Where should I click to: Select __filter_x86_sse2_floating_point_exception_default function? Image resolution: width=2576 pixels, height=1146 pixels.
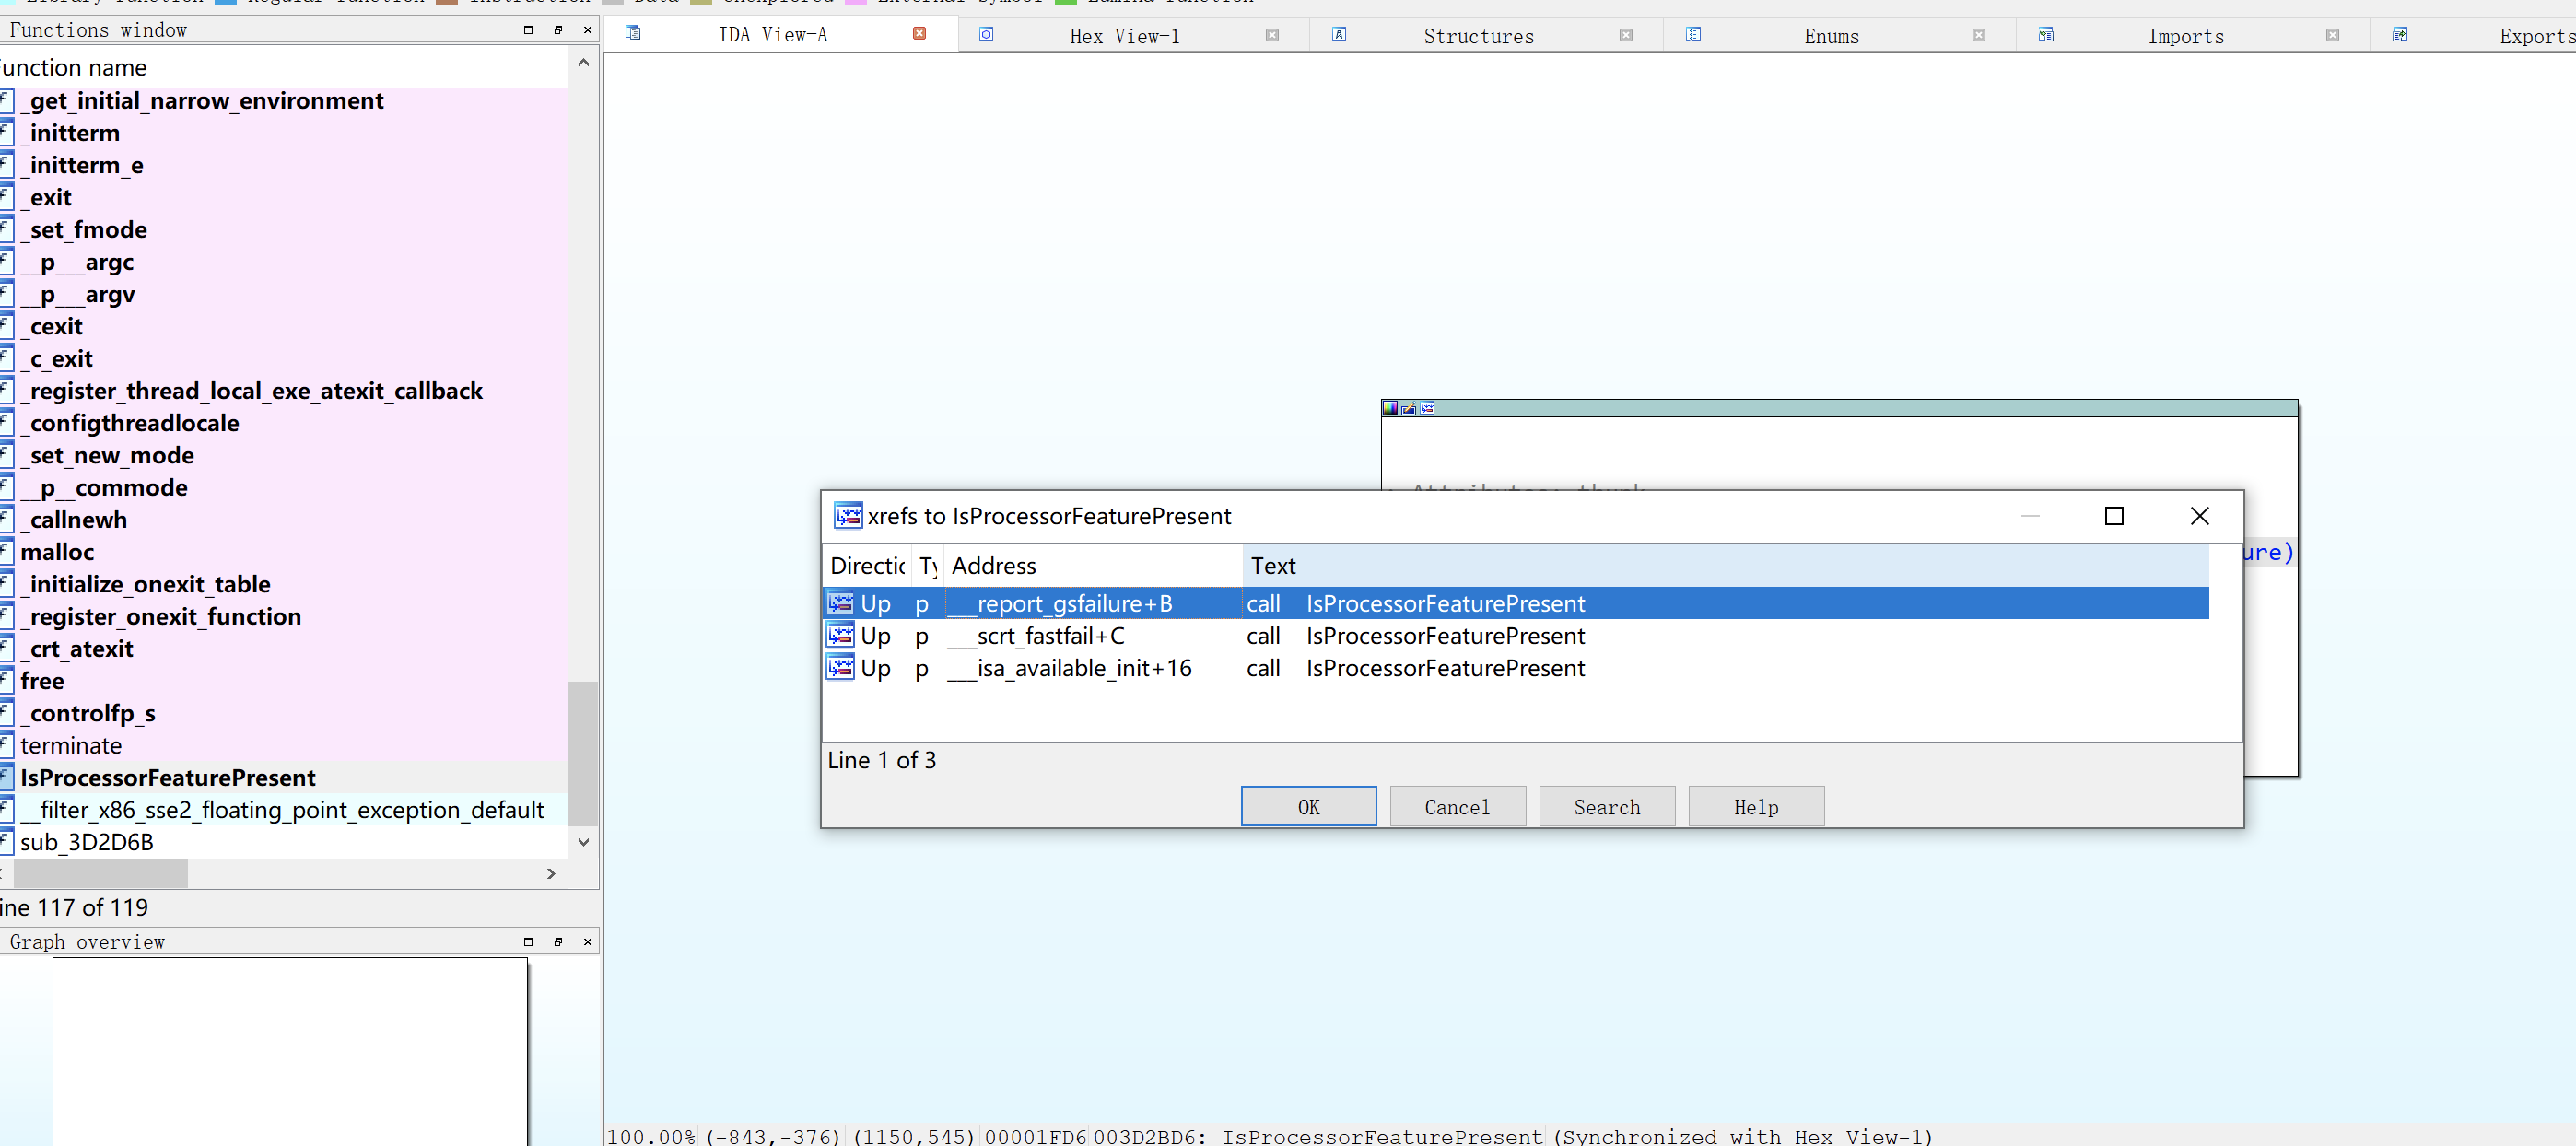click(x=284, y=810)
